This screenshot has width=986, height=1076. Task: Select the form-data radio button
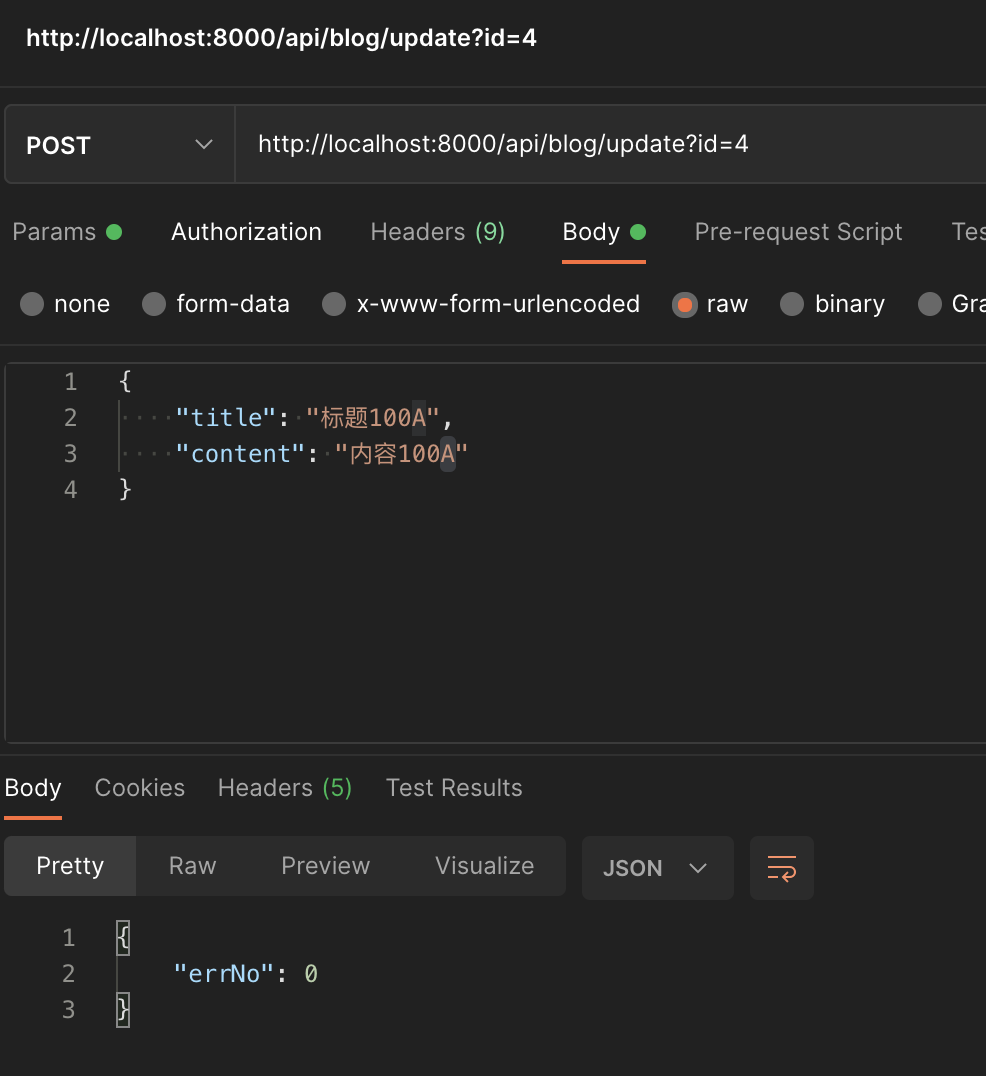point(154,304)
